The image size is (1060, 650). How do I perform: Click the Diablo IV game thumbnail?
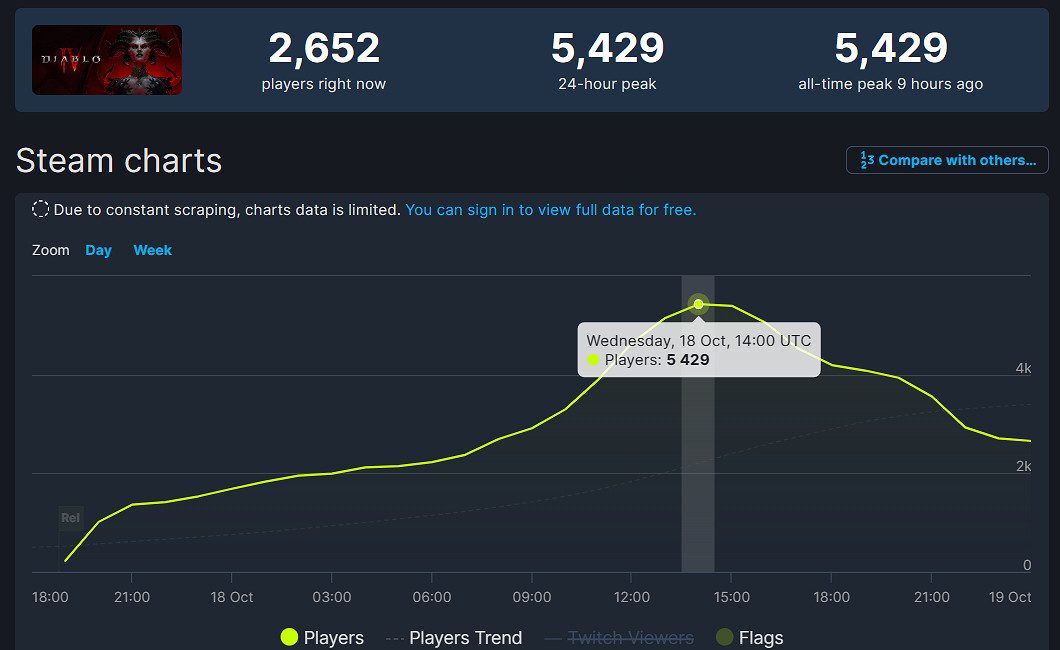pos(107,60)
